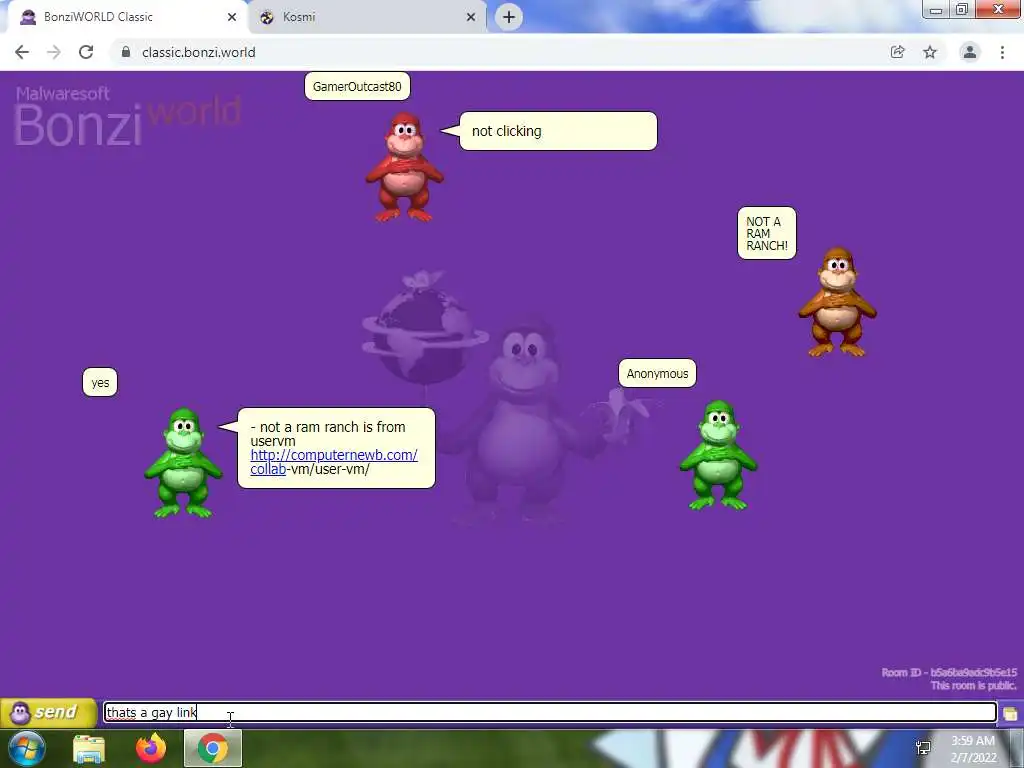Image resolution: width=1024 pixels, height=768 pixels.
Task: Click the Chrome taskbar icon
Action: 213,748
